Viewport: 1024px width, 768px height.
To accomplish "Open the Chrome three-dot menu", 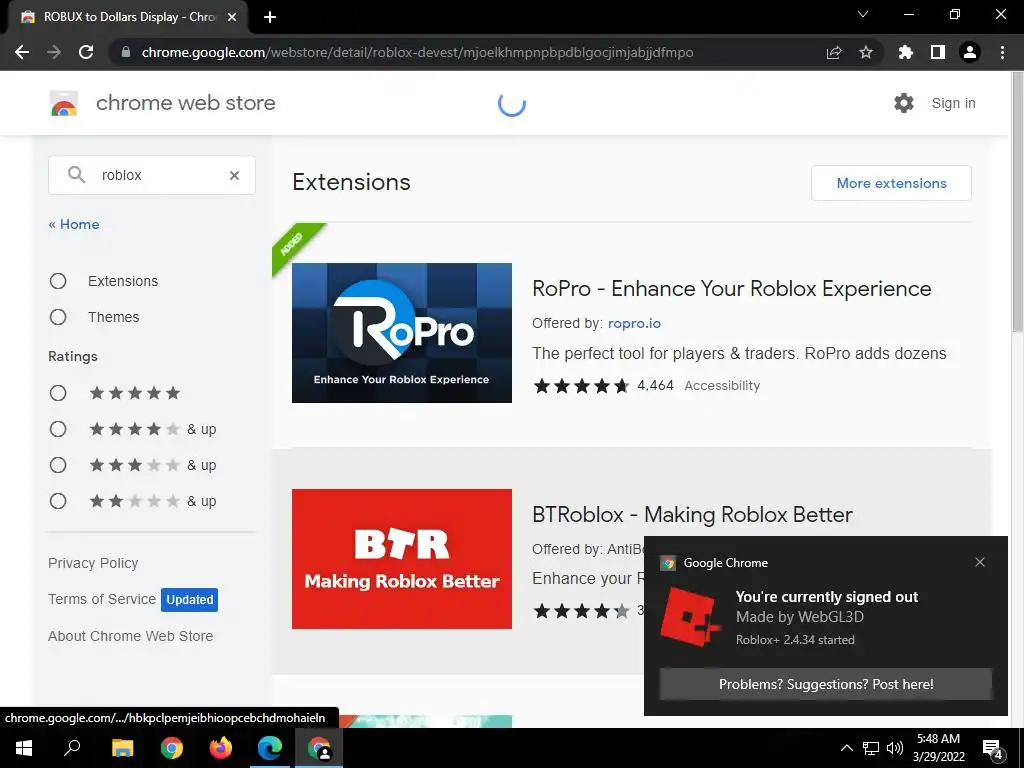I will click(x=1002, y=52).
